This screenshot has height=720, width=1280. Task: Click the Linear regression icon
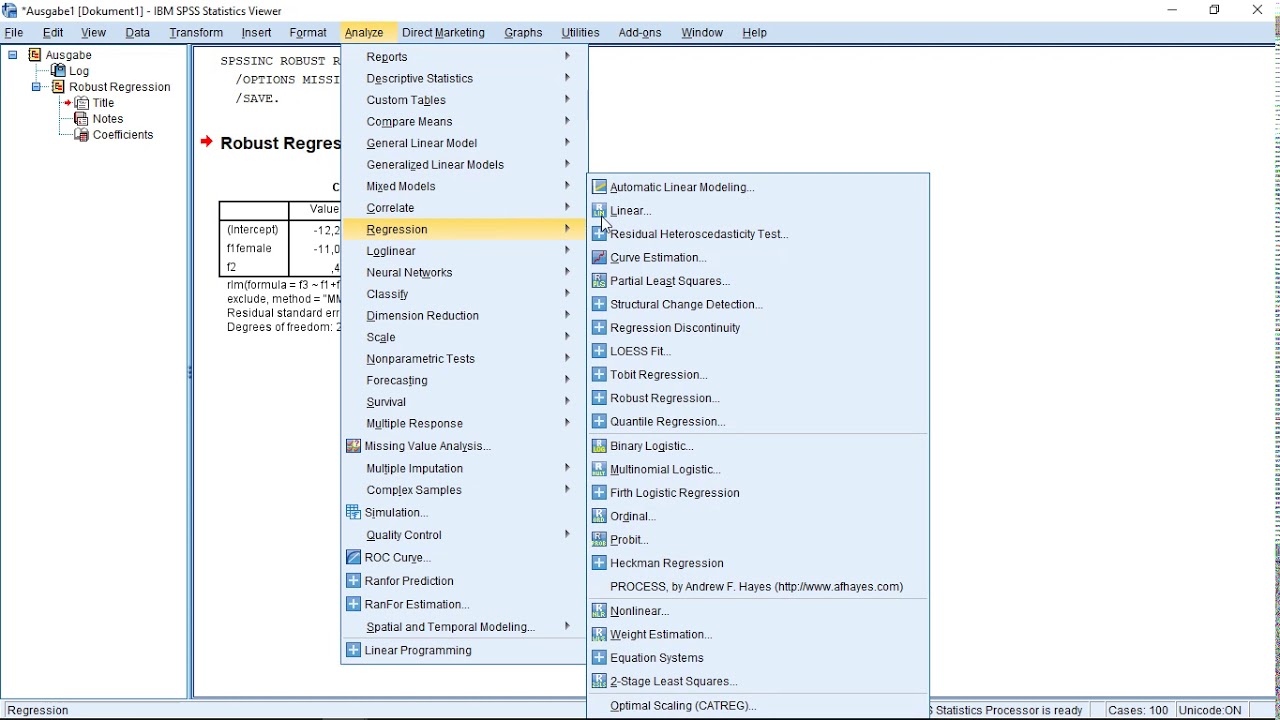[x=600, y=211]
